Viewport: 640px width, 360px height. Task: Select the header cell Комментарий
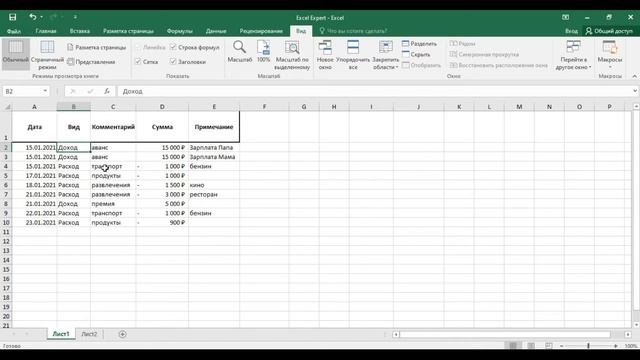coord(113,127)
